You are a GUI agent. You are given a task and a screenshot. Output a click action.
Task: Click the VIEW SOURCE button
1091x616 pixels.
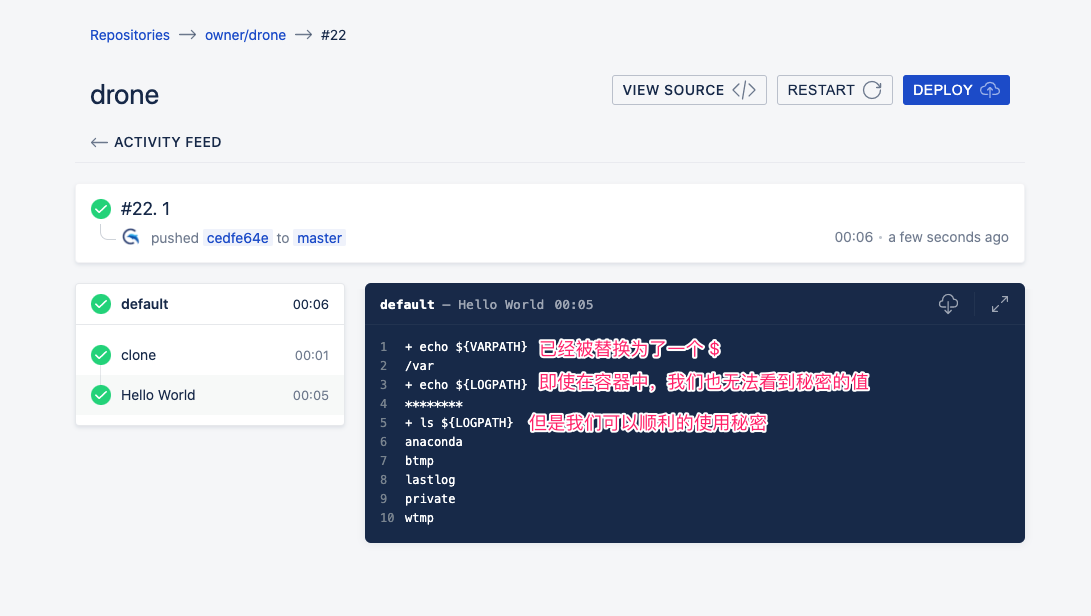689,90
